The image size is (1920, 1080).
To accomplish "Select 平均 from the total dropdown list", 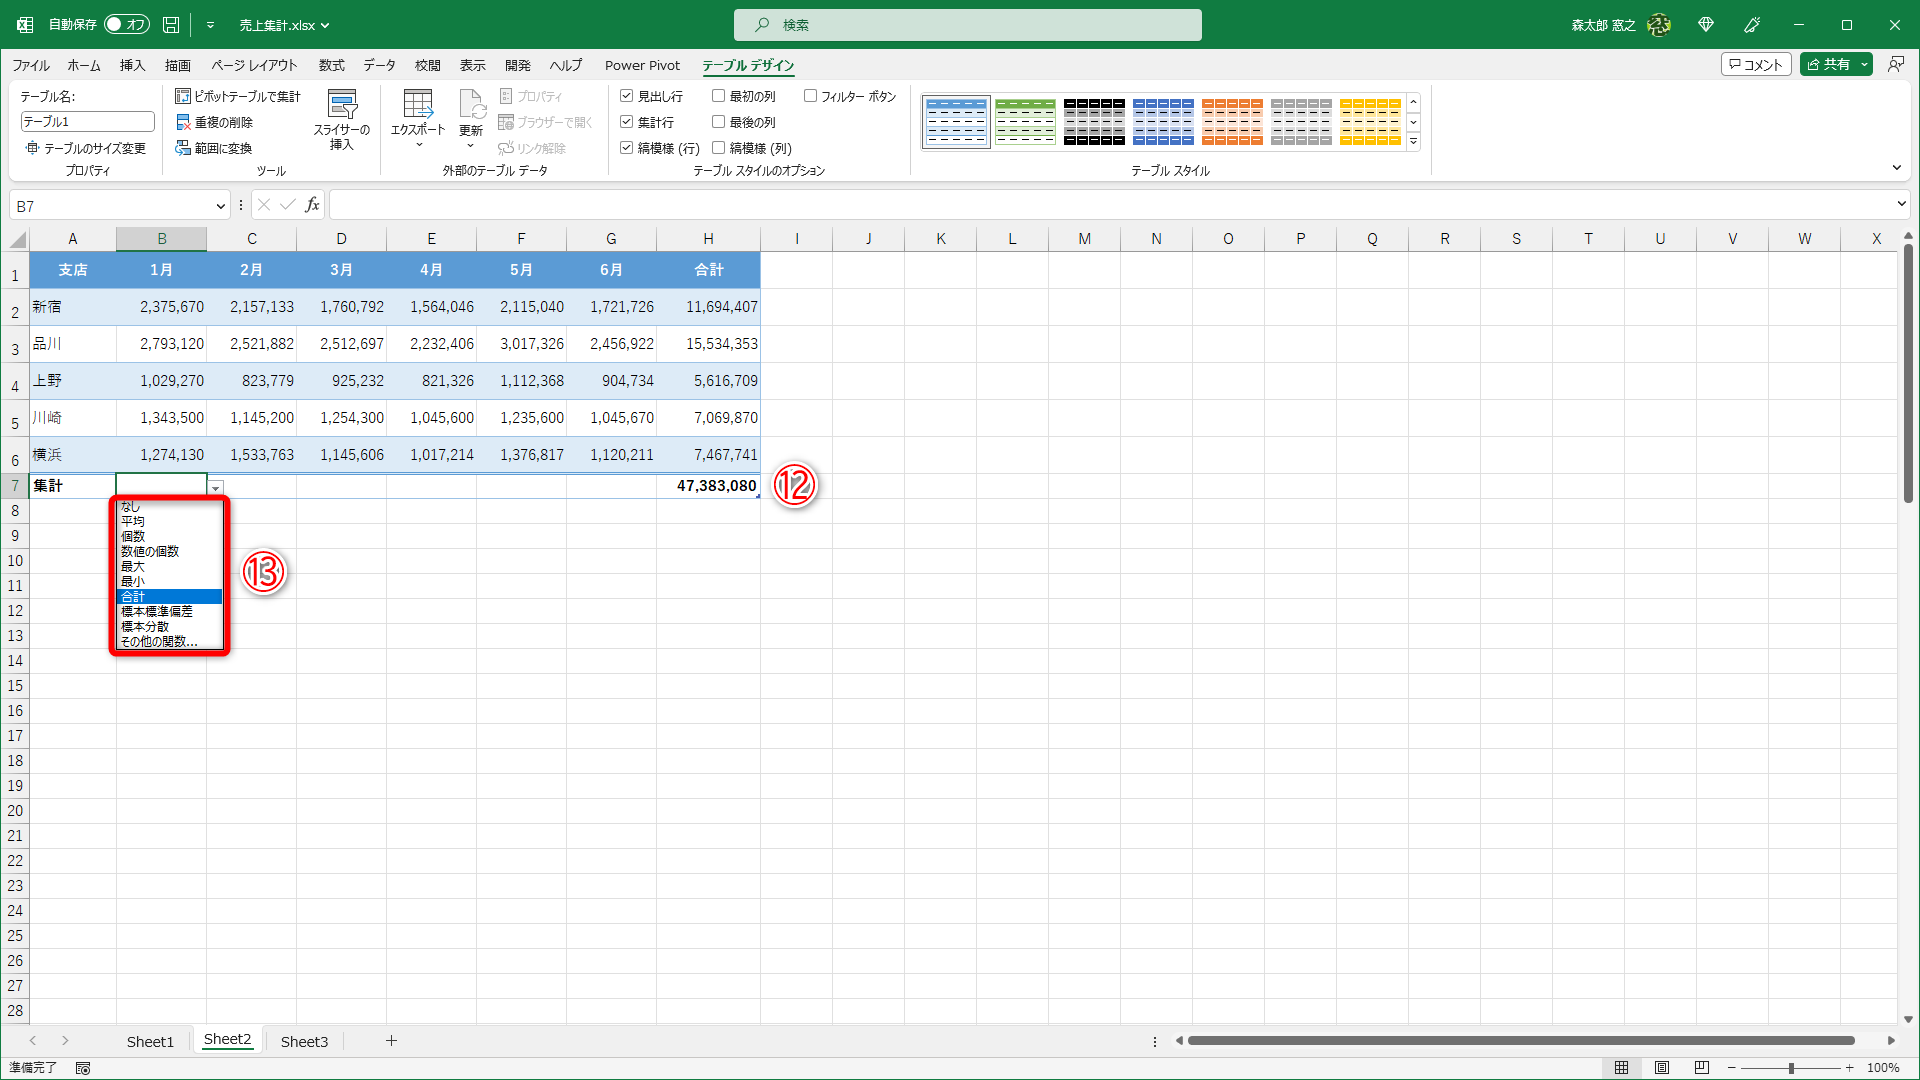I will (133, 521).
